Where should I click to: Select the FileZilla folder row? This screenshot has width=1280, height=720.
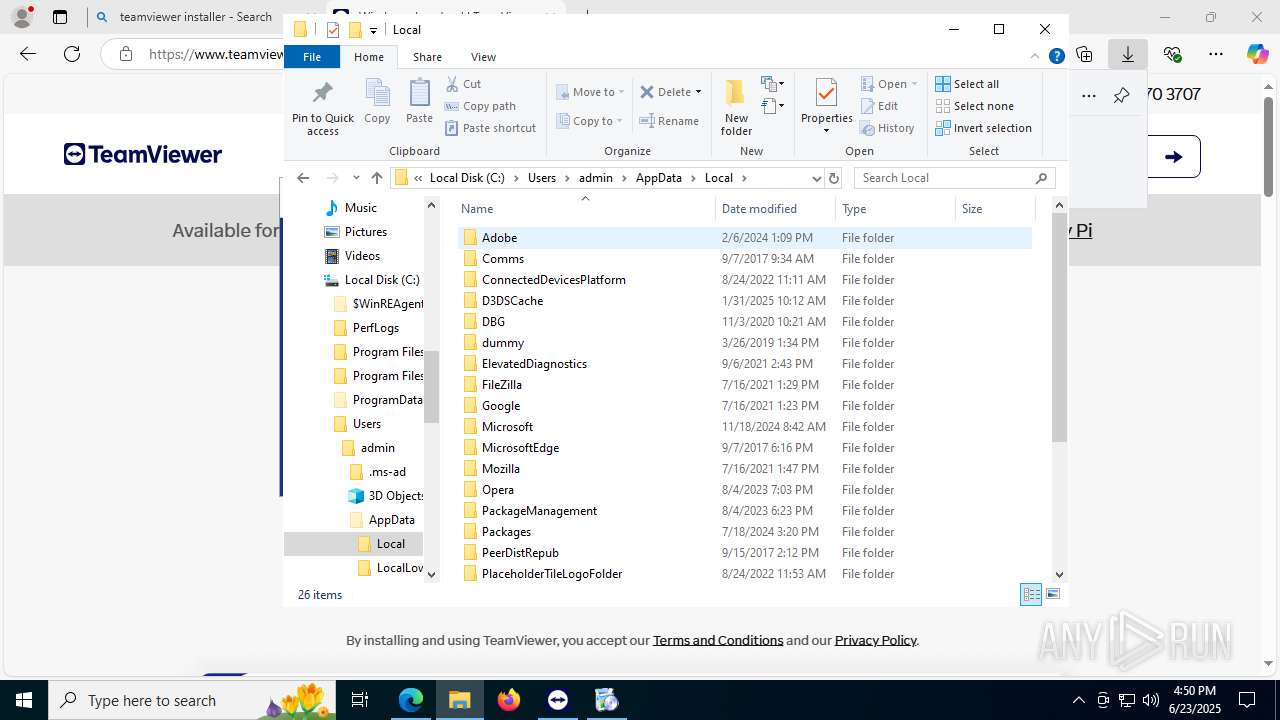[x=745, y=385]
